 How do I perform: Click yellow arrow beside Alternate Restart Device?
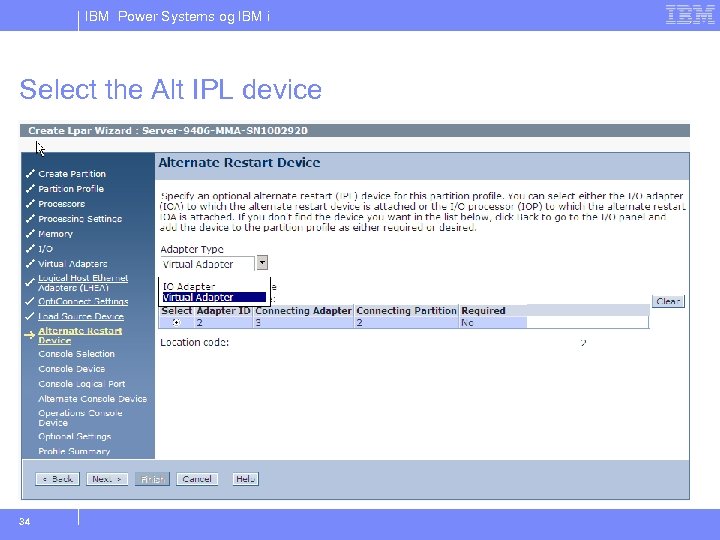pyautogui.click(x=29, y=335)
